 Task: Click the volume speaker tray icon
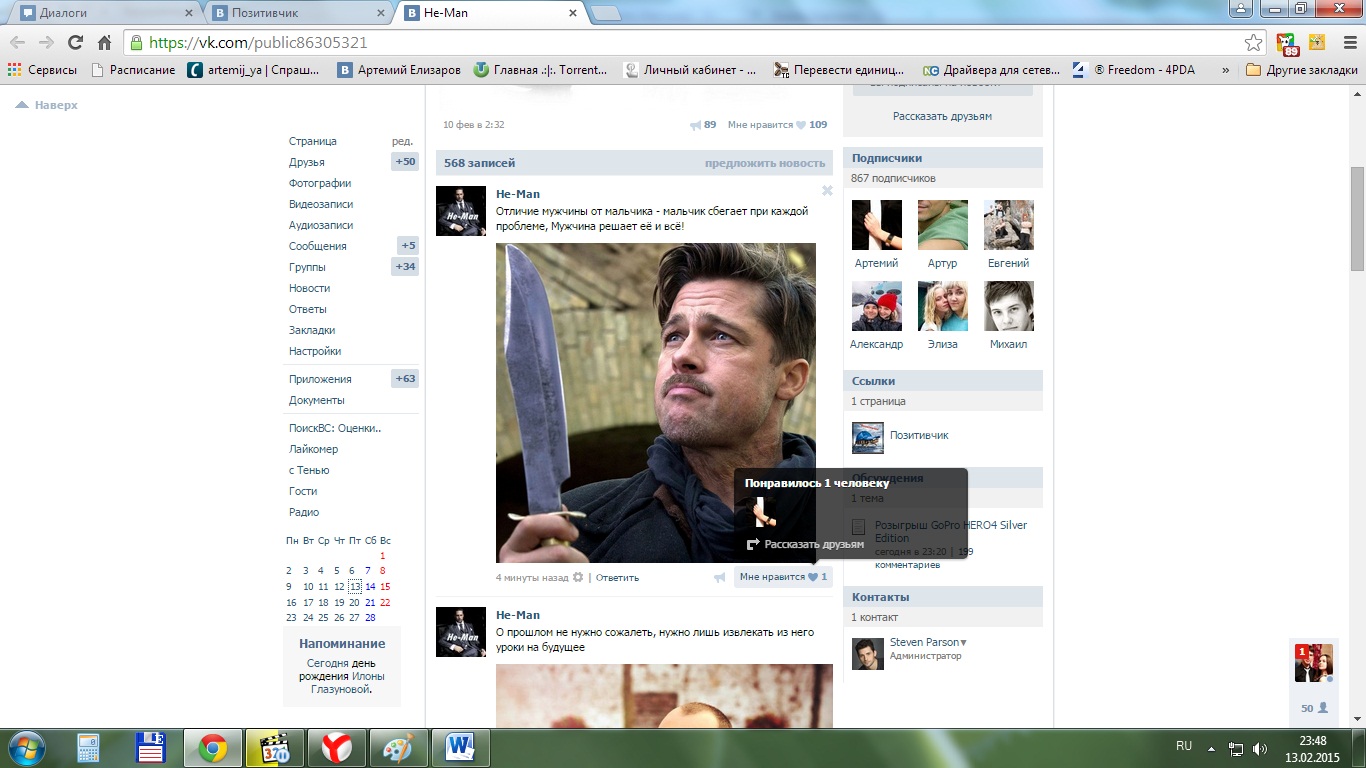tap(1260, 748)
